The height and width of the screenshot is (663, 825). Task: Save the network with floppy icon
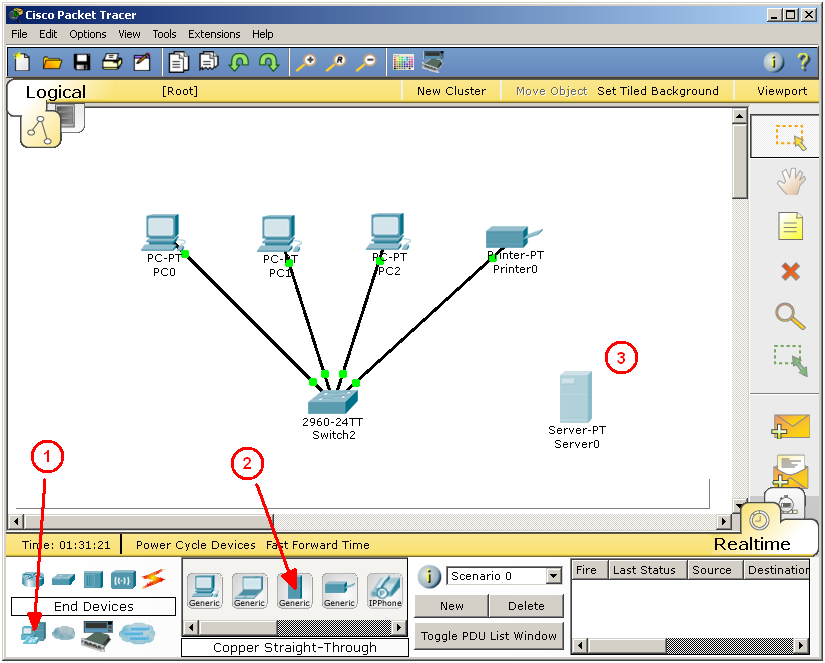[x=82, y=63]
